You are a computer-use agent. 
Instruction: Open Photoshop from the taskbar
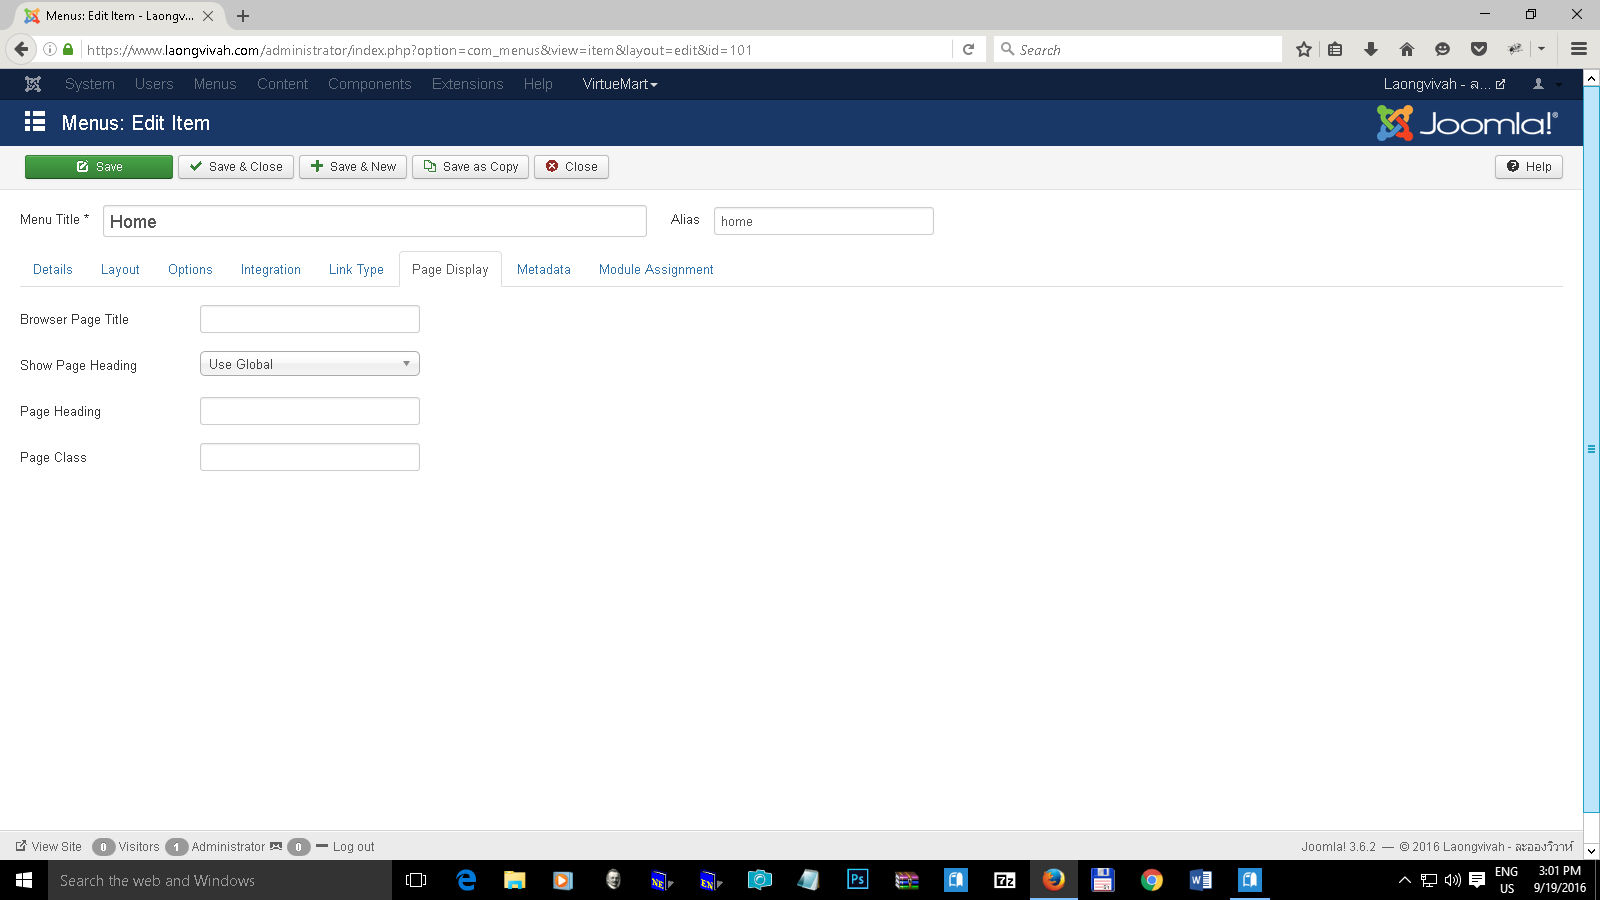point(857,880)
